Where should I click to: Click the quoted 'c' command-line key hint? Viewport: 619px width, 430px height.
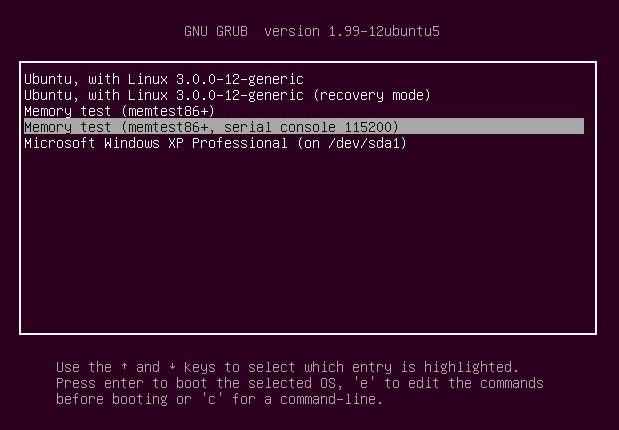211,399
